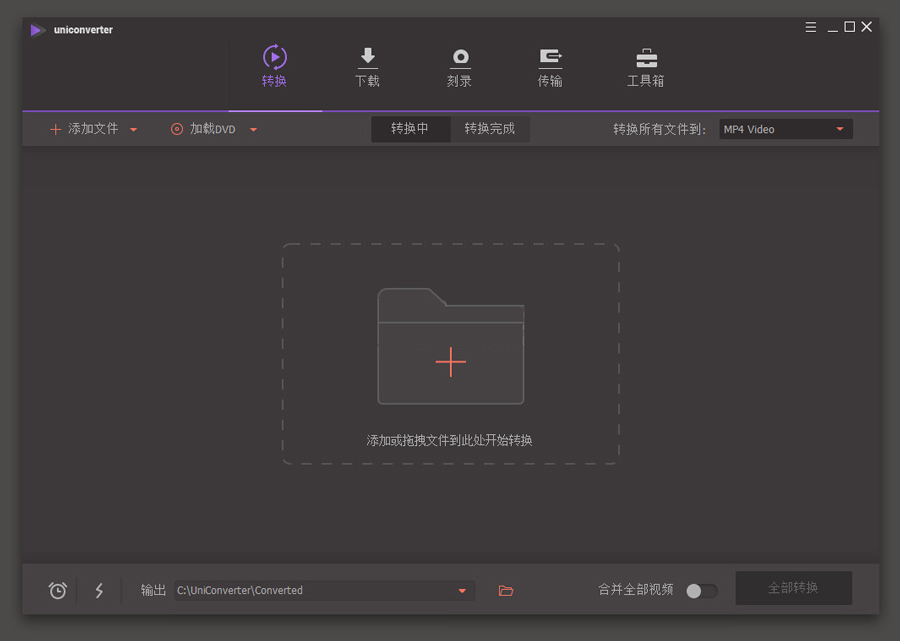
Task: Expand the output path dropdown arrow
Action: click(x=462, y=590)
